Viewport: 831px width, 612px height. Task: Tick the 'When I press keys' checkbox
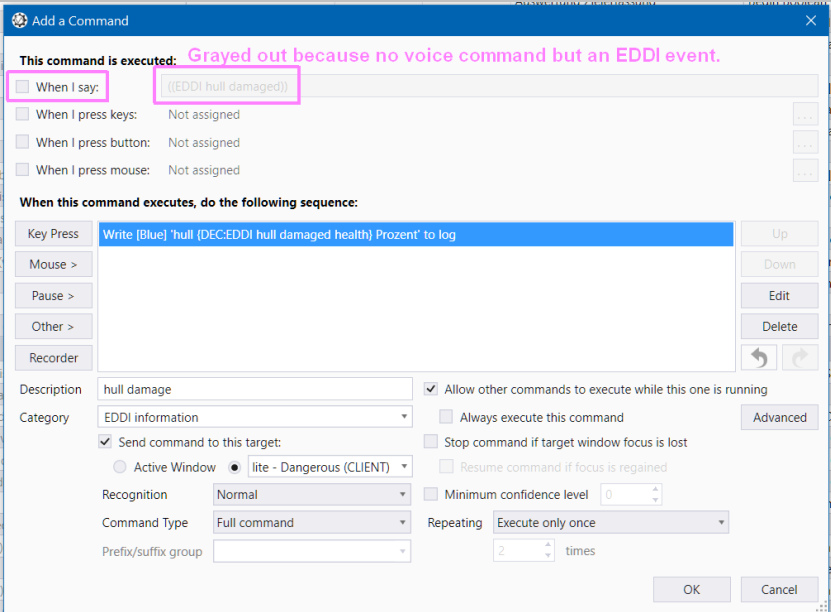(x=22, y=114)
